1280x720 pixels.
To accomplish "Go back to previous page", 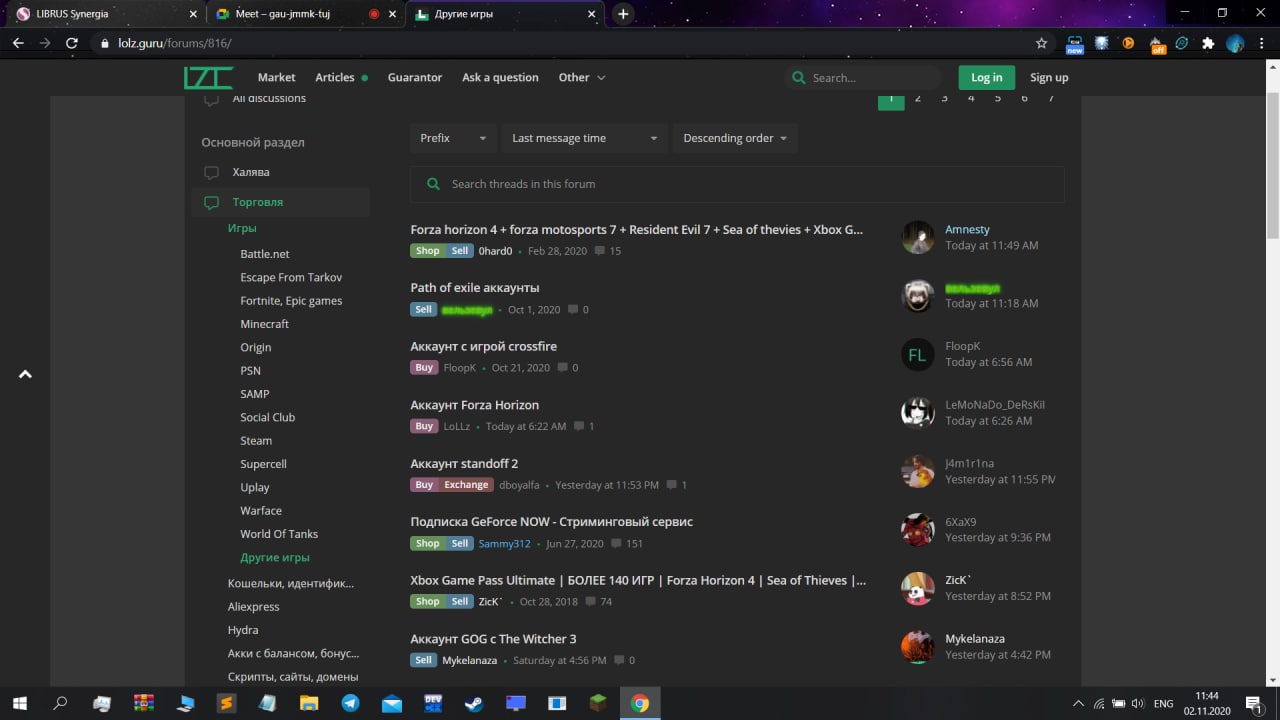I will 18,43.
